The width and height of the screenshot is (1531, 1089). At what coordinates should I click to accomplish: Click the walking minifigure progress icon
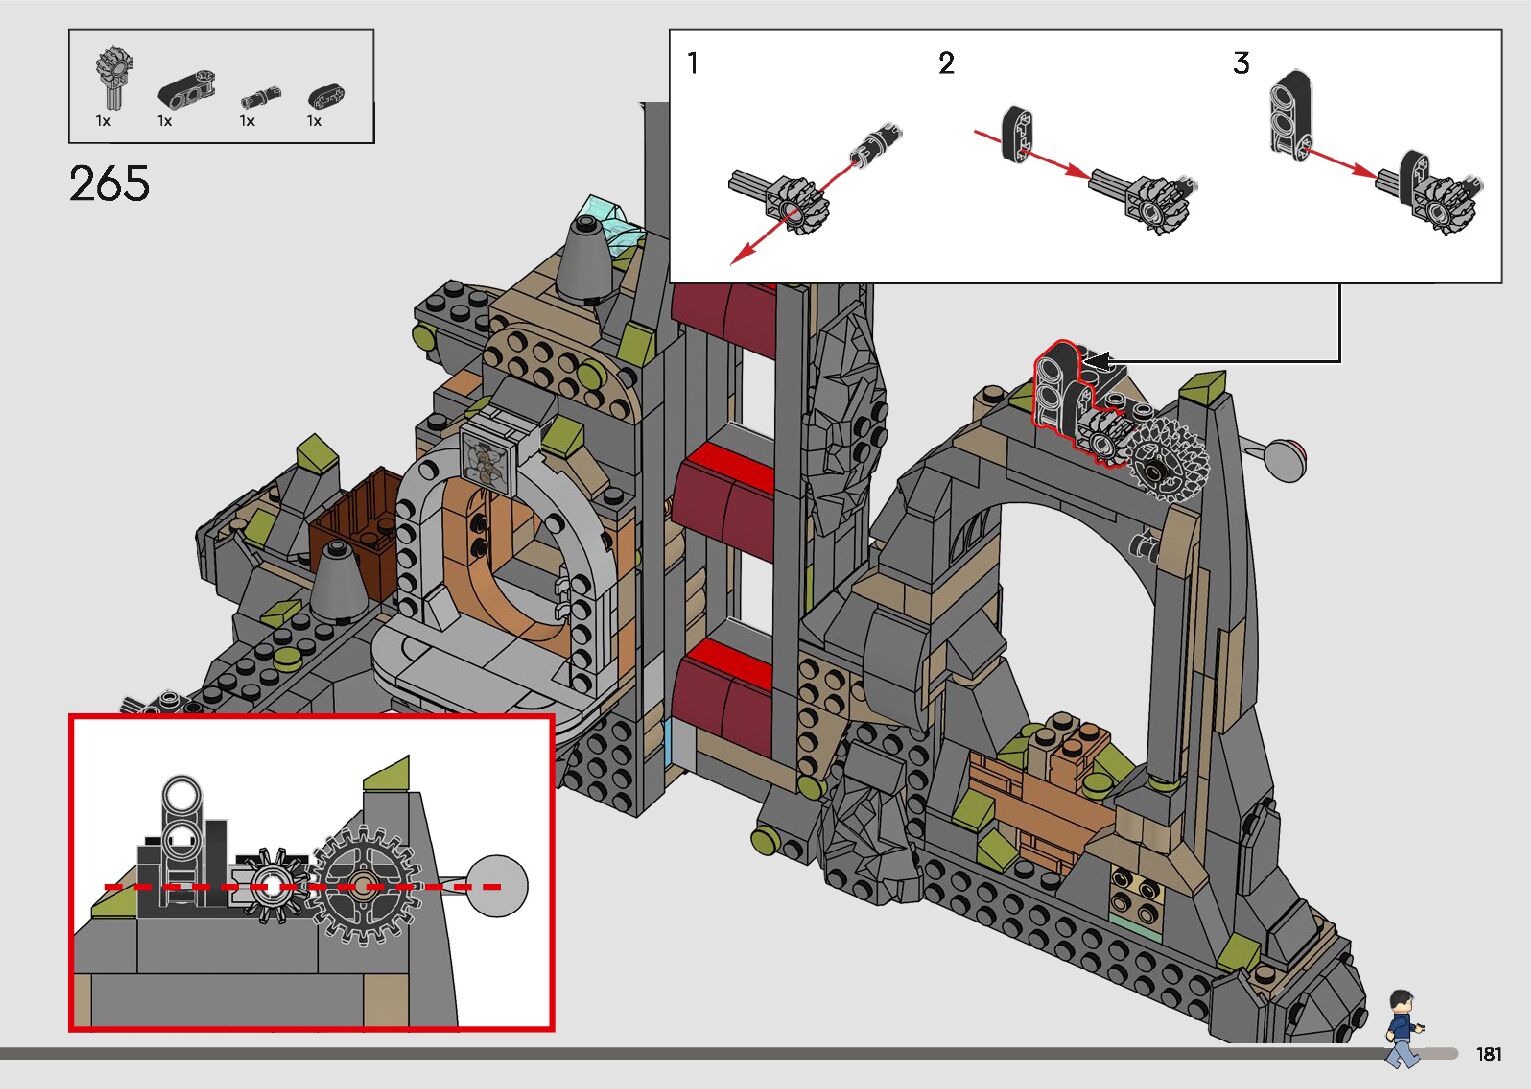point(1402,1027)
